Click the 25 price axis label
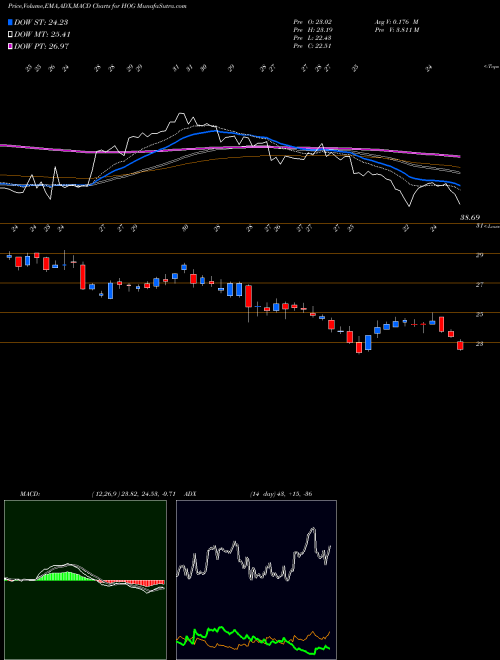 click(479, 314)
